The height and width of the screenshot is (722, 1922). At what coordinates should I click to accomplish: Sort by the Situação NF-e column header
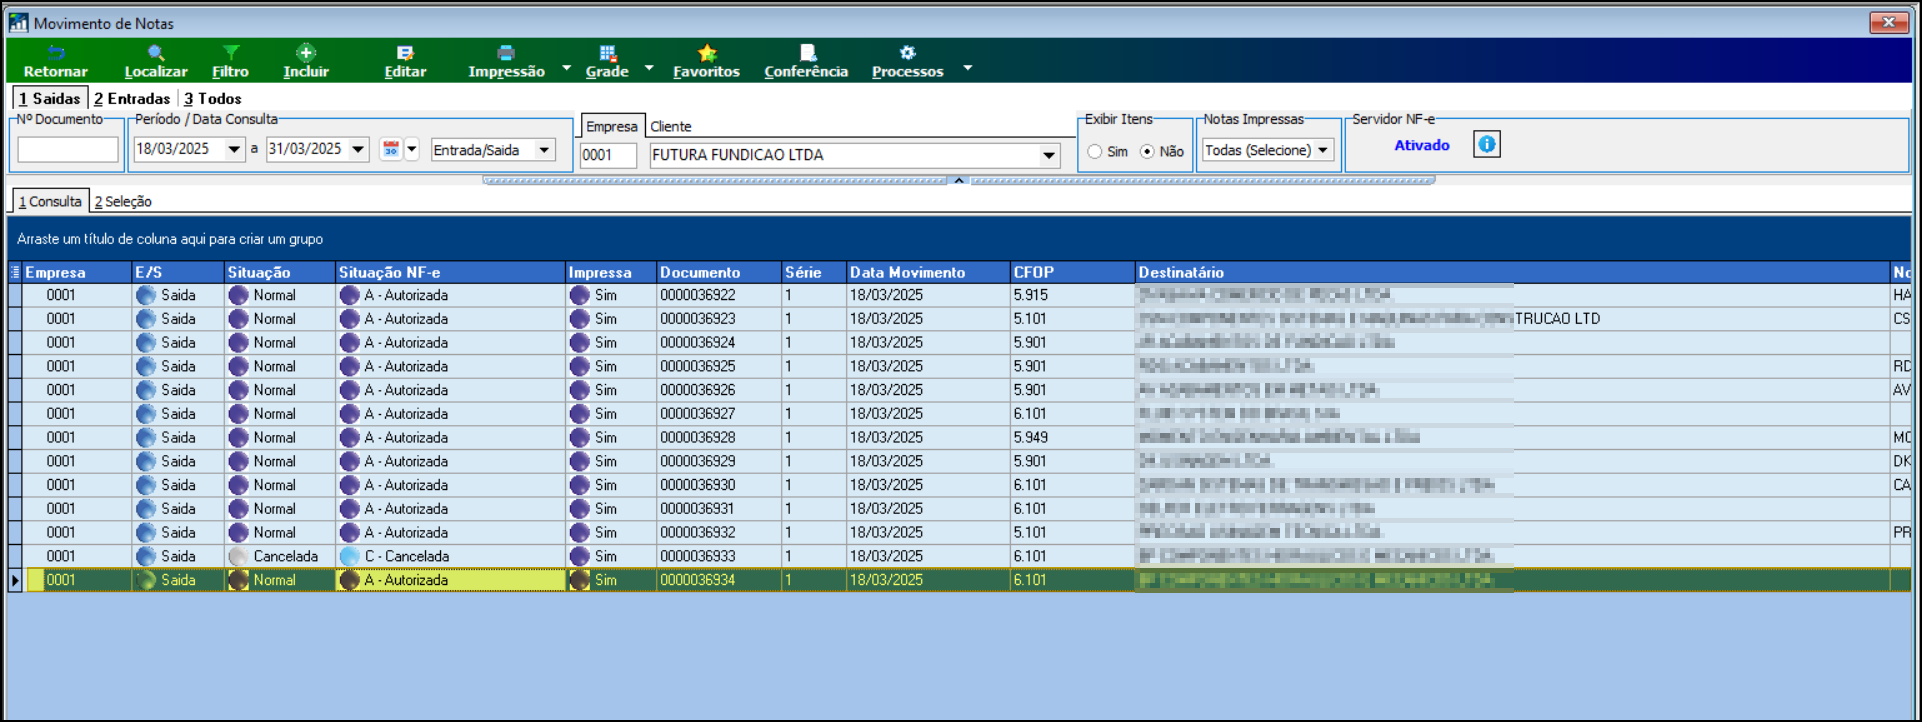point(450,272)
